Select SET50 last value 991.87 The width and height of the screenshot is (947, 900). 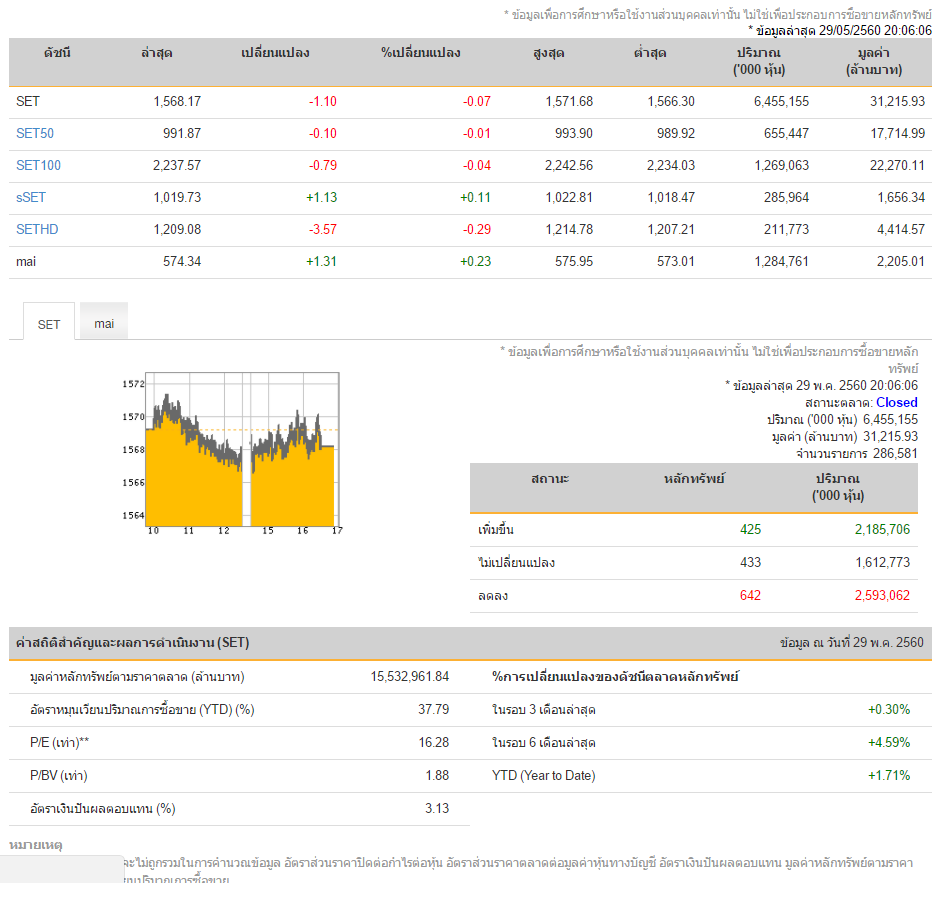(182, 133)
